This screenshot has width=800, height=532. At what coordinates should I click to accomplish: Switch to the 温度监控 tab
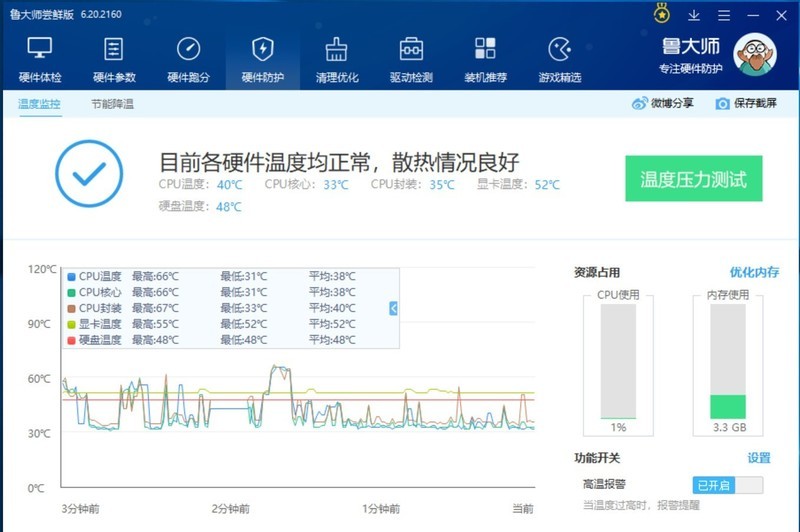[39, 104]
